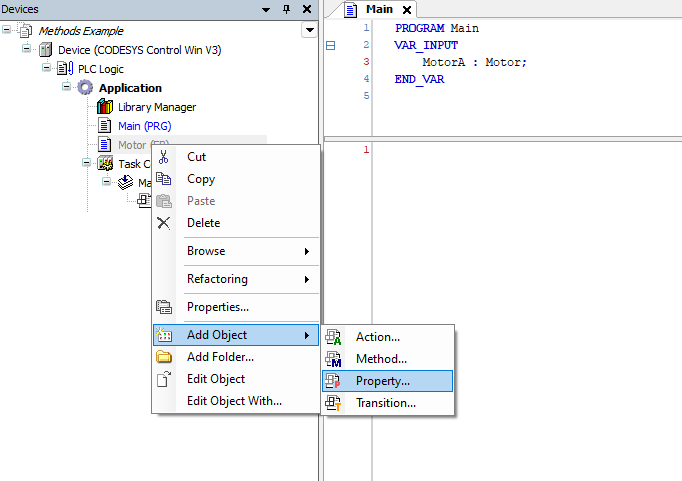This screenshot has width=682, height=481.
Task: Add a Transition... to Motor
Action: (388, 403)
